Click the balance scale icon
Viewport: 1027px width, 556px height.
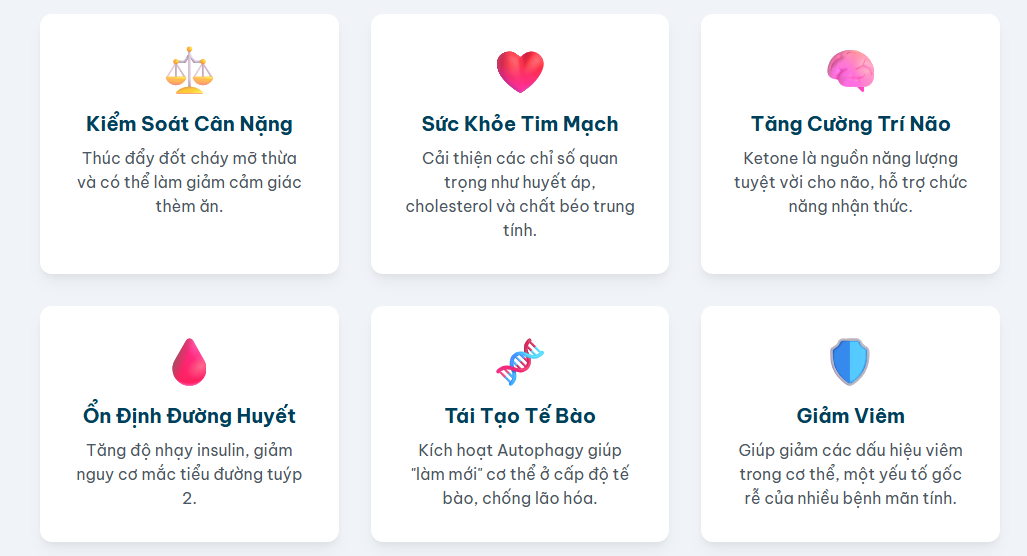[189, 71]
